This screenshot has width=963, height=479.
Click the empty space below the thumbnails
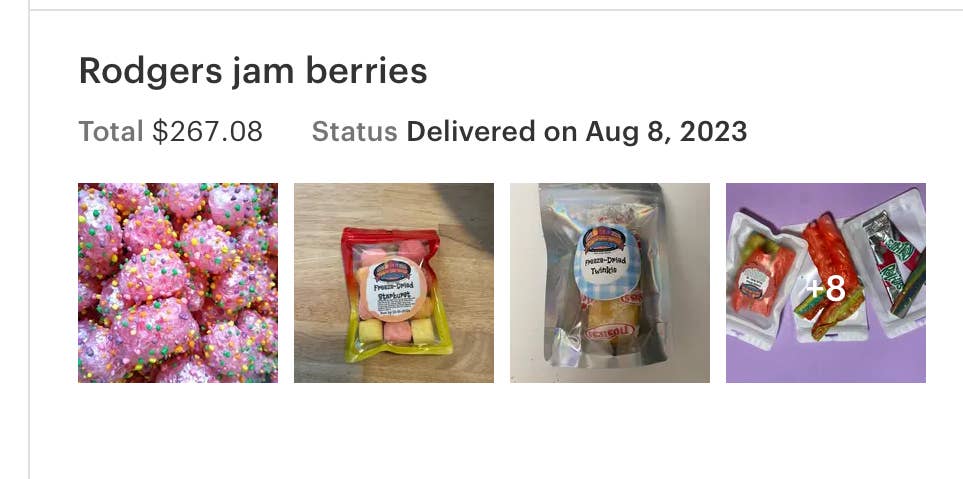496,430
